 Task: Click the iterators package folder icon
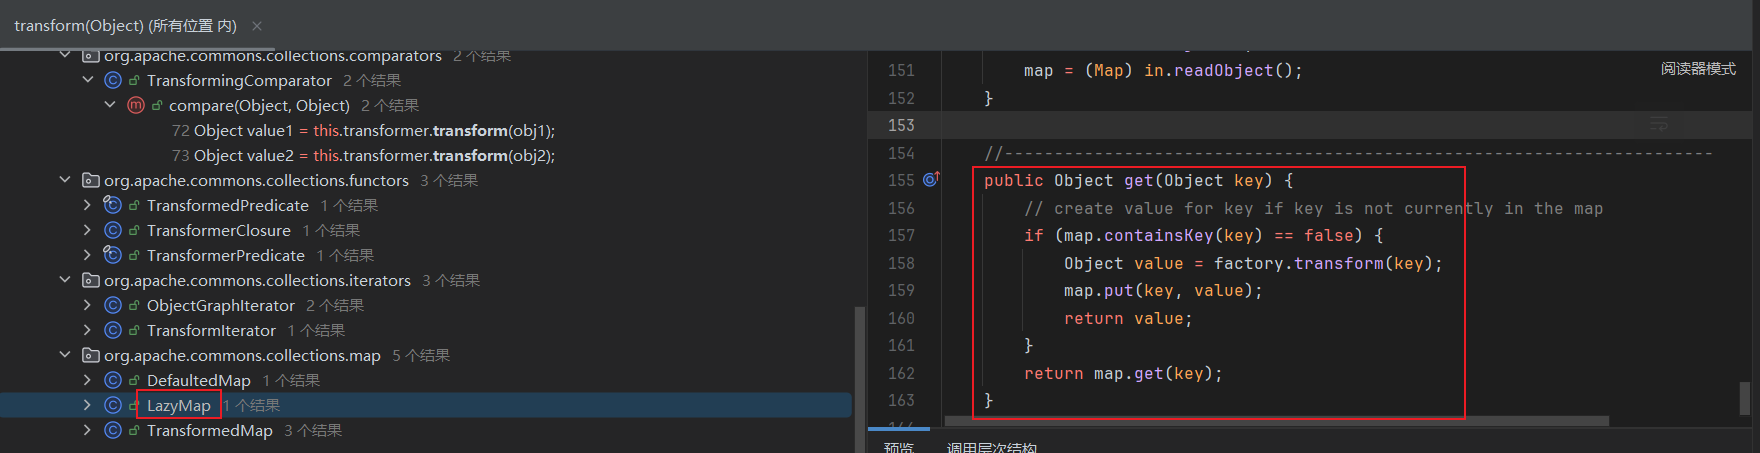click(91, 280)
